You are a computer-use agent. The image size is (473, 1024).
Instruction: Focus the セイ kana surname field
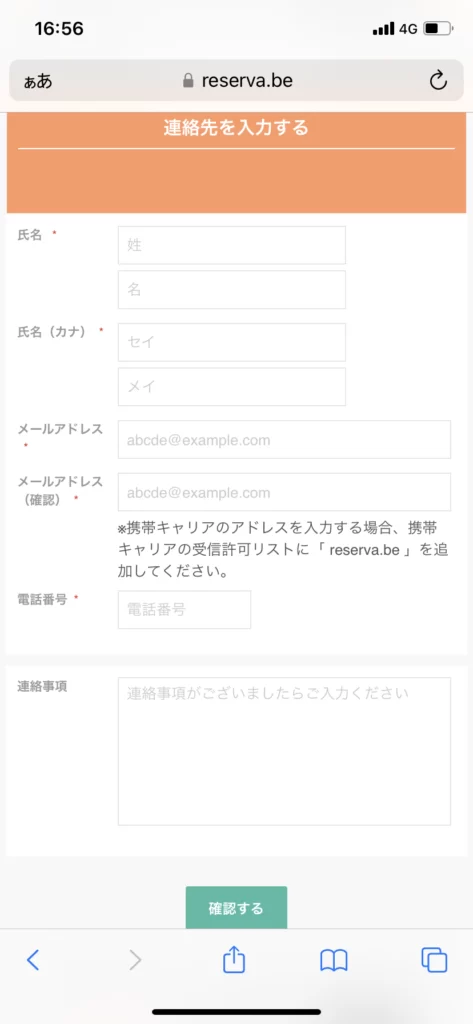coord(232,342)
